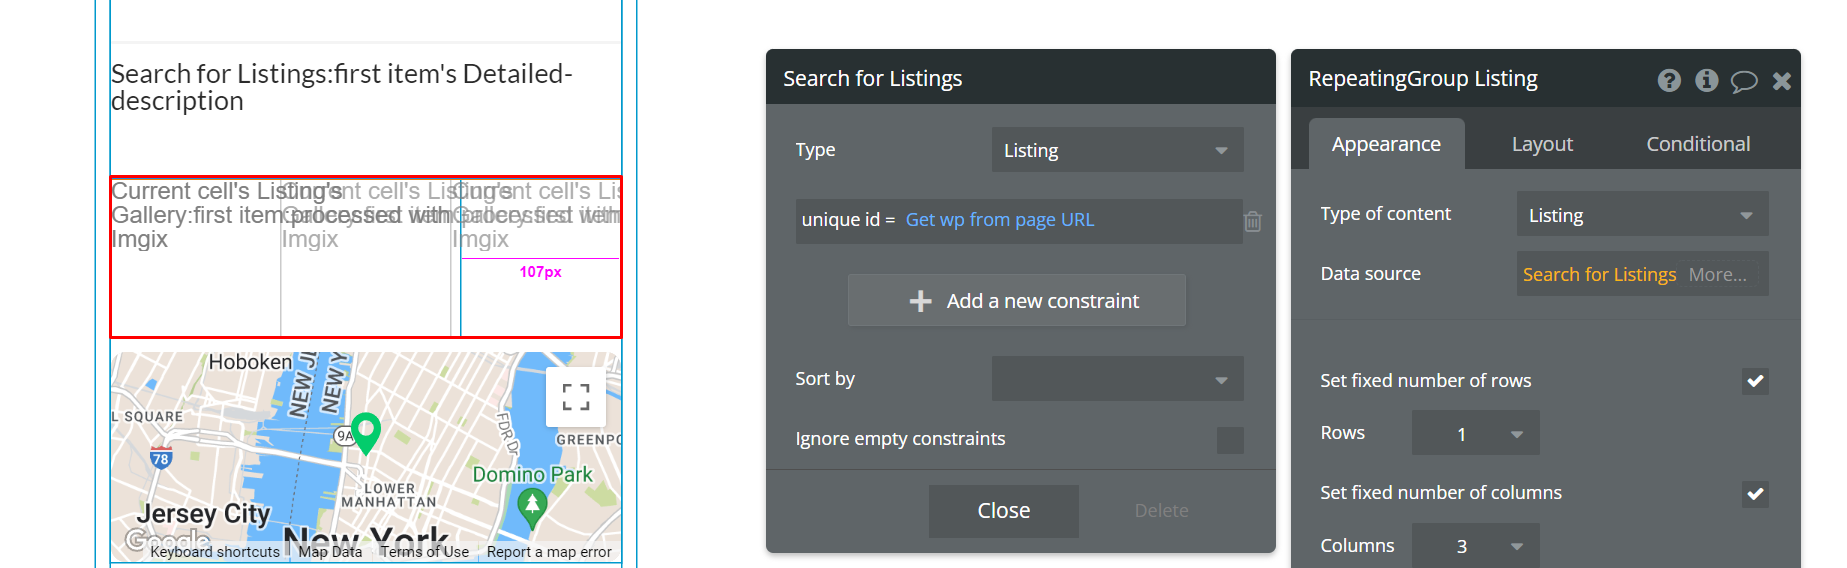This screenshot has height=568, width=1847.
Task: Expand the Sort by dropdown
Action: [x=1117, y=379]
